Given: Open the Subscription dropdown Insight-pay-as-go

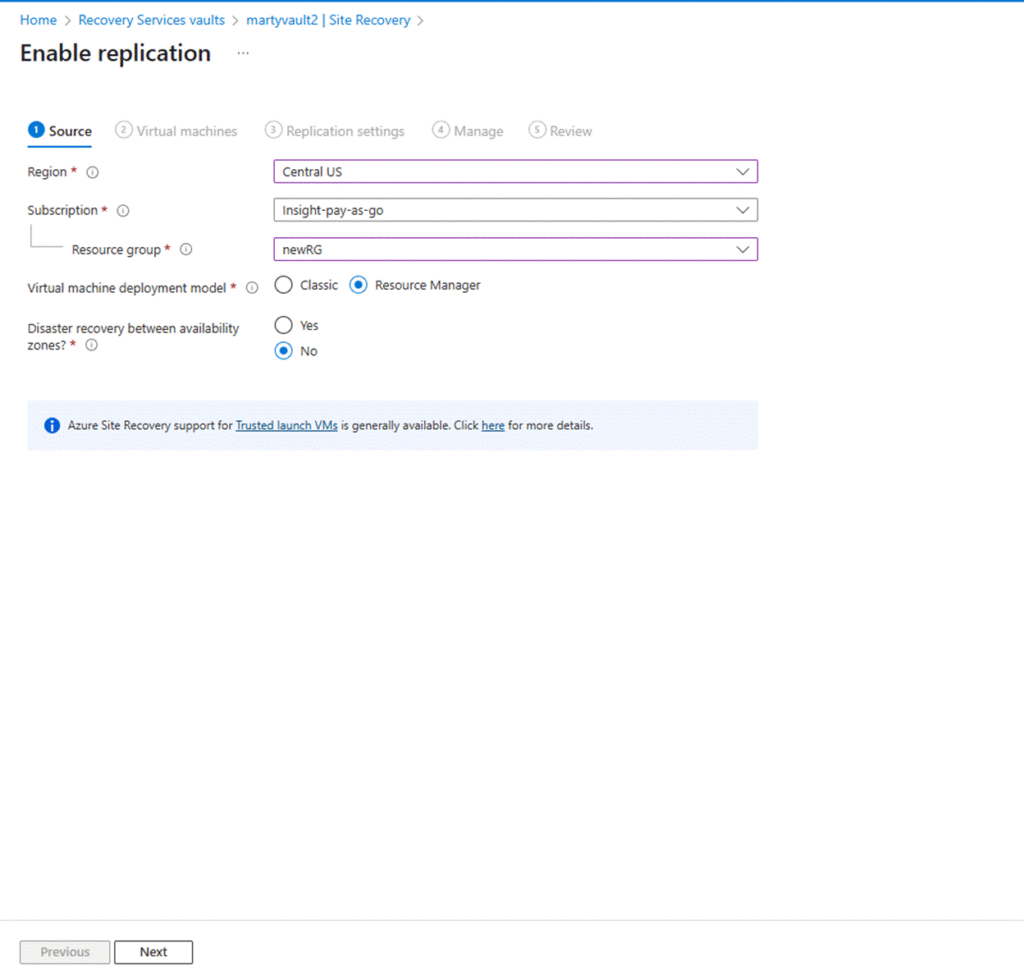Looking at the screenshot, I should click(x=515, y=210).
